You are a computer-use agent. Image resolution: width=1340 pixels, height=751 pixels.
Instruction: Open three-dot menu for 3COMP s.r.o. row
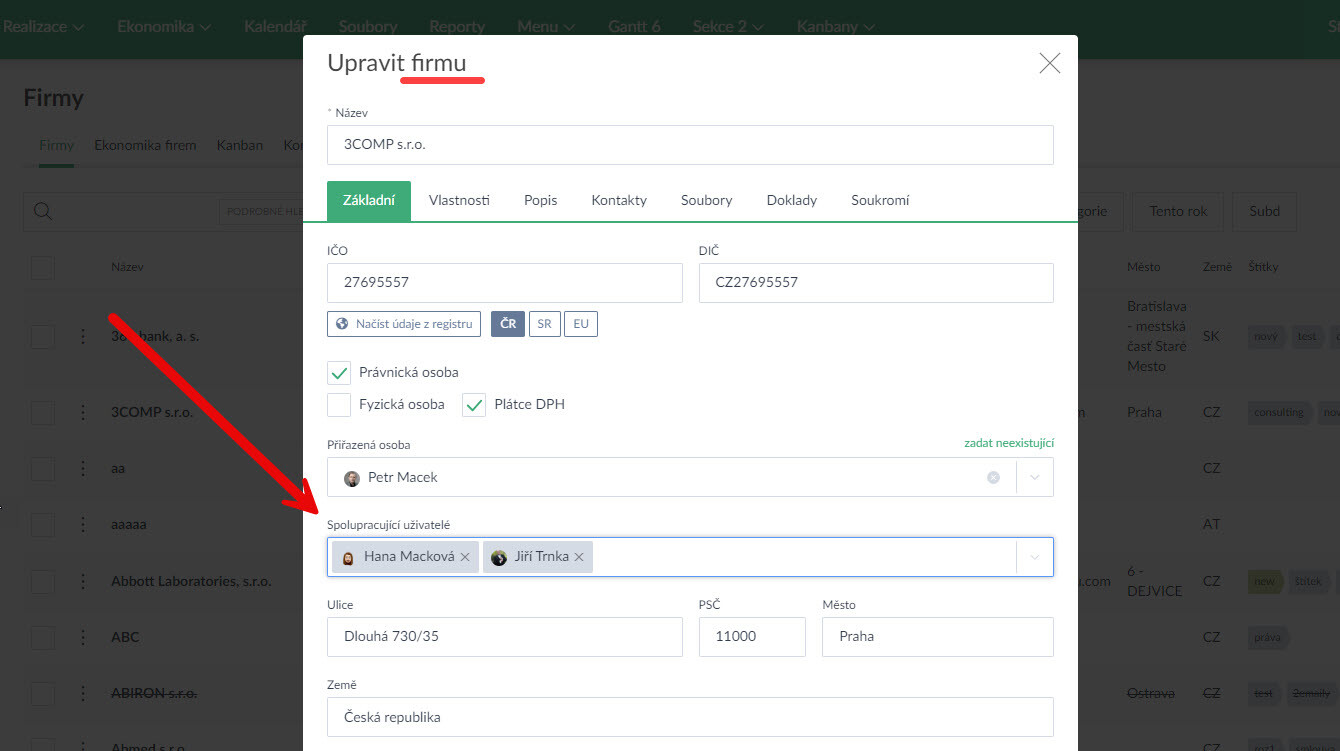tap(83, 412)
